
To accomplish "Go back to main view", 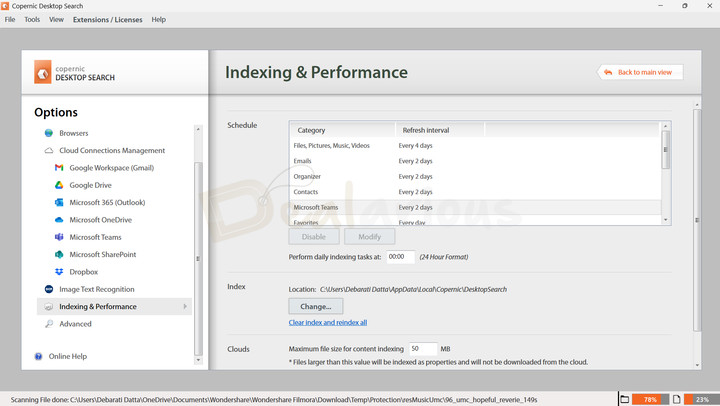I will [x=640, y=72].
